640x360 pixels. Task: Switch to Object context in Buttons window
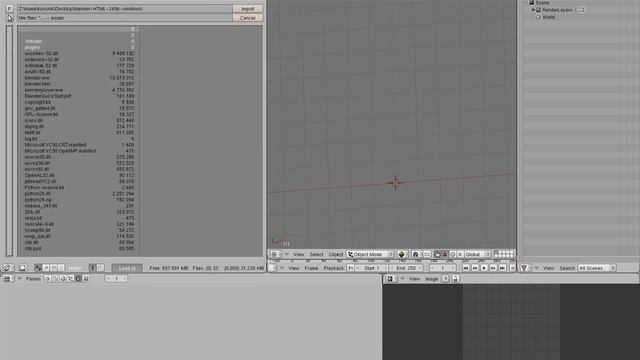pyautogui.click(x=70, y=279)
